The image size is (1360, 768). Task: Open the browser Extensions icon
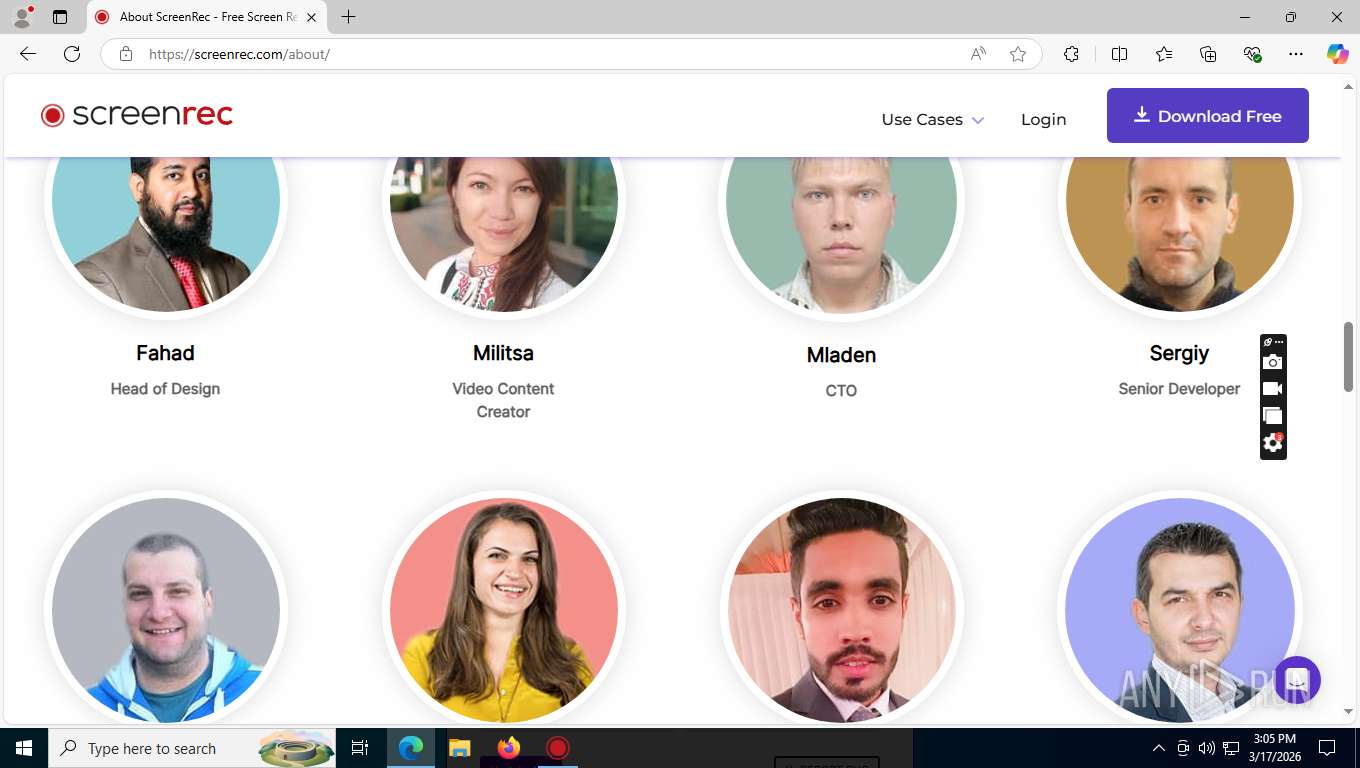[x=1071, y=54]
